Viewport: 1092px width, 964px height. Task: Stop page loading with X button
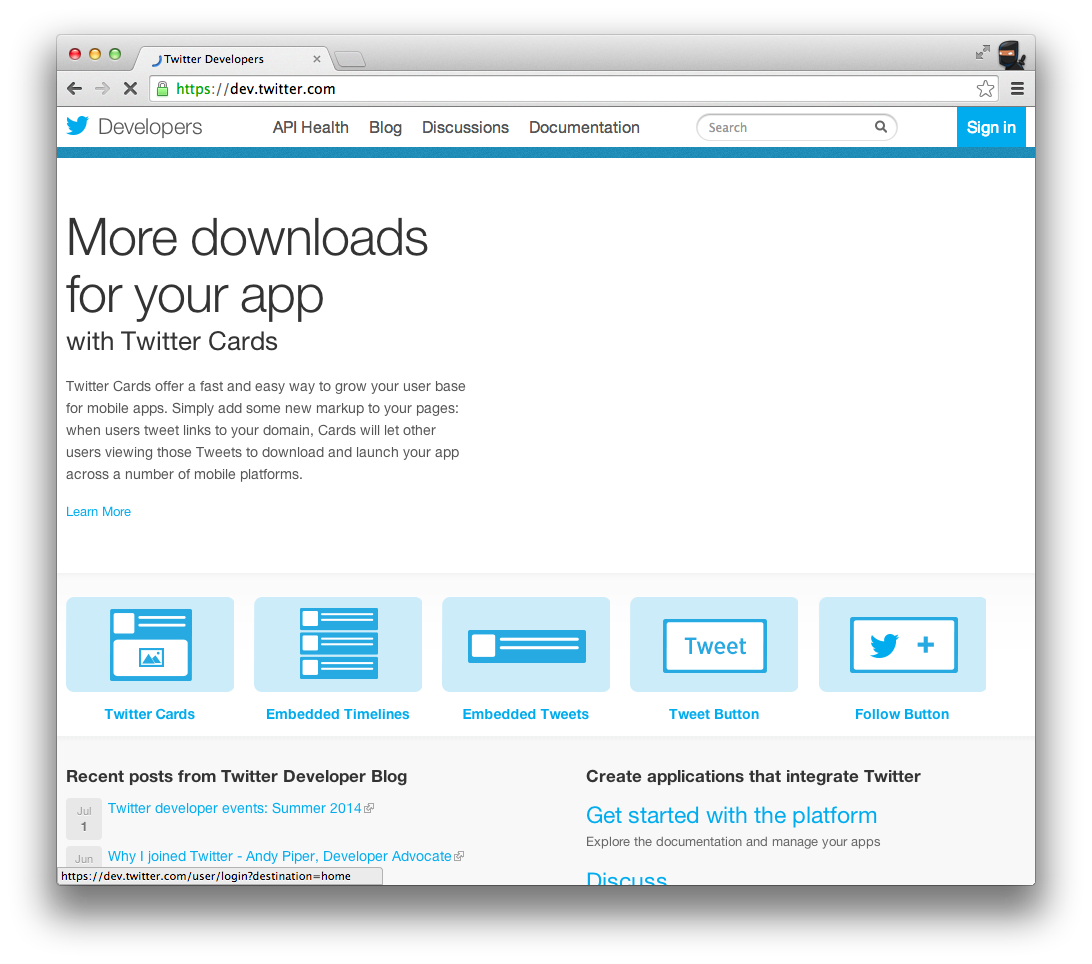click(130, 88)
